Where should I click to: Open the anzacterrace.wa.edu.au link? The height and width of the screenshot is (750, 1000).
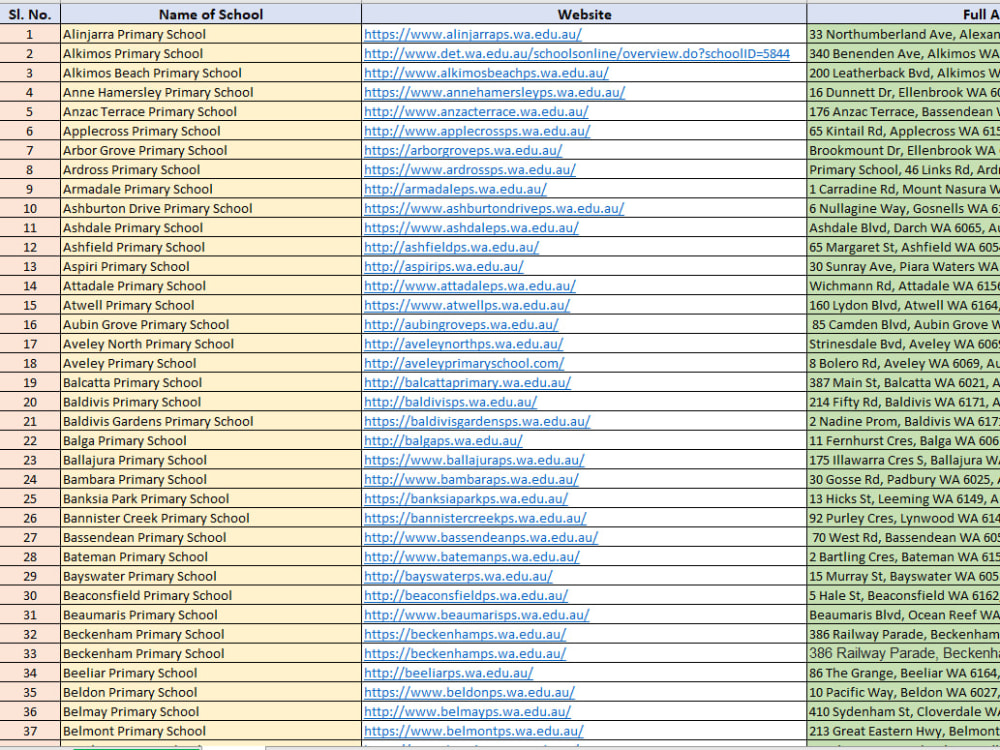pos(476,112)
